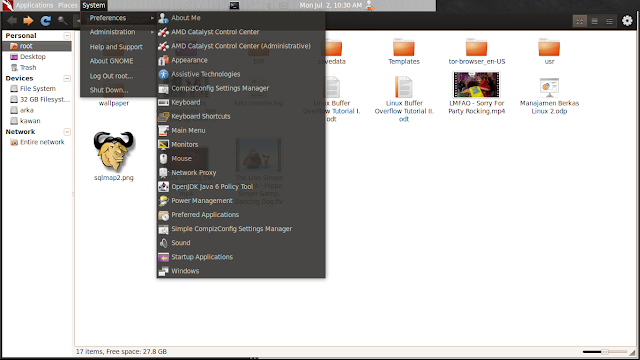Select Linux Buffer Overflow Tutorial II.odt
The image size is (640, 360).
404,98
